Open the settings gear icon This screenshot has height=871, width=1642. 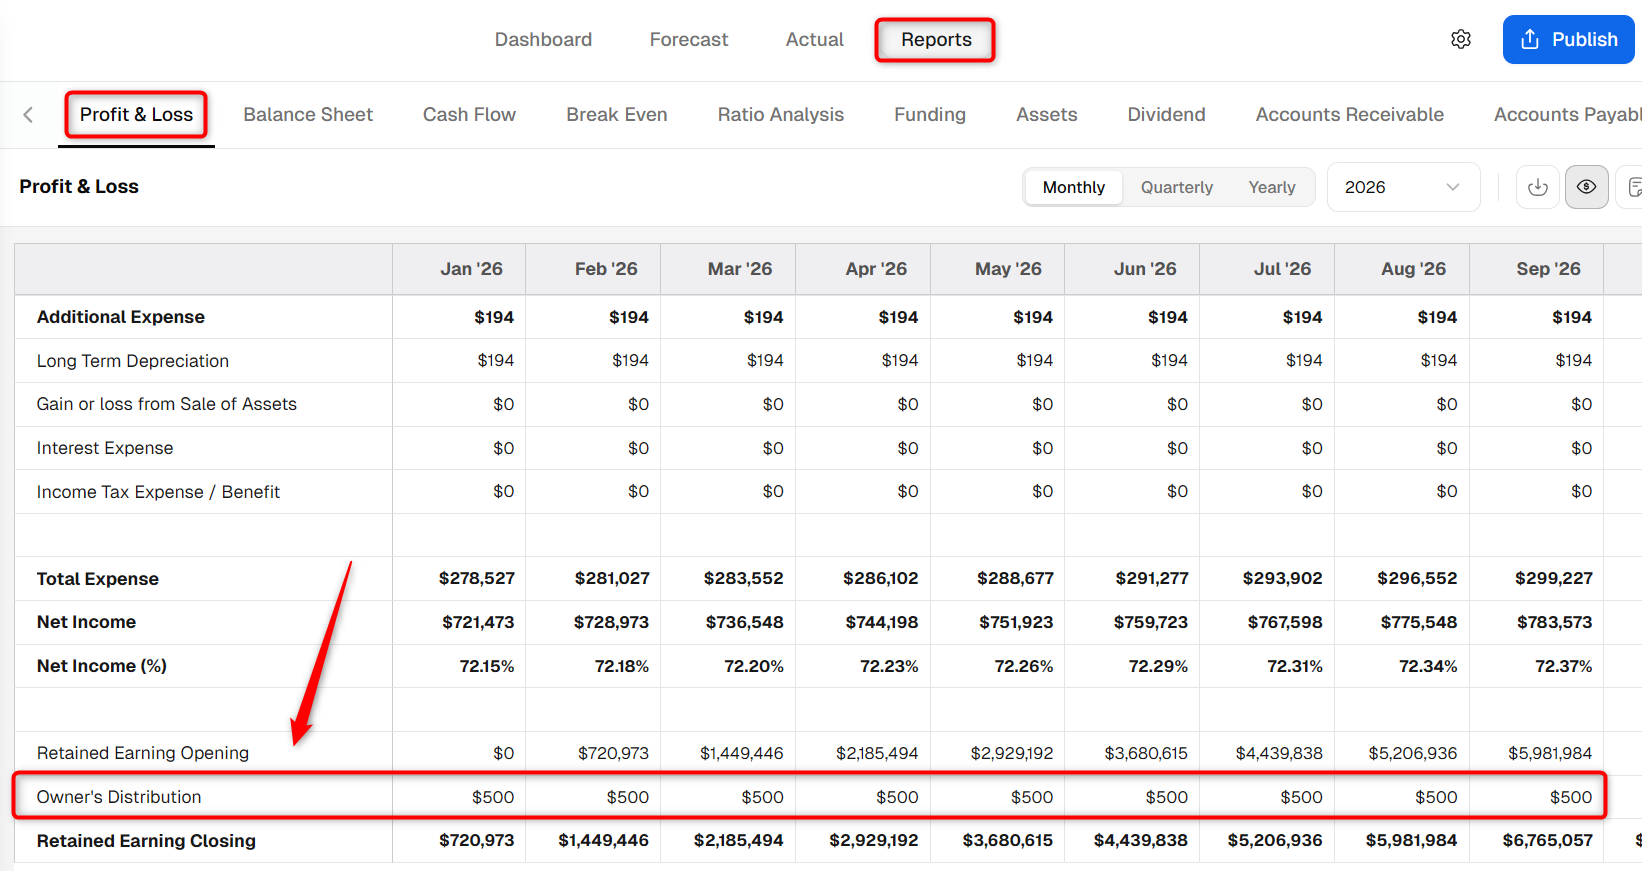(1461, 39)
